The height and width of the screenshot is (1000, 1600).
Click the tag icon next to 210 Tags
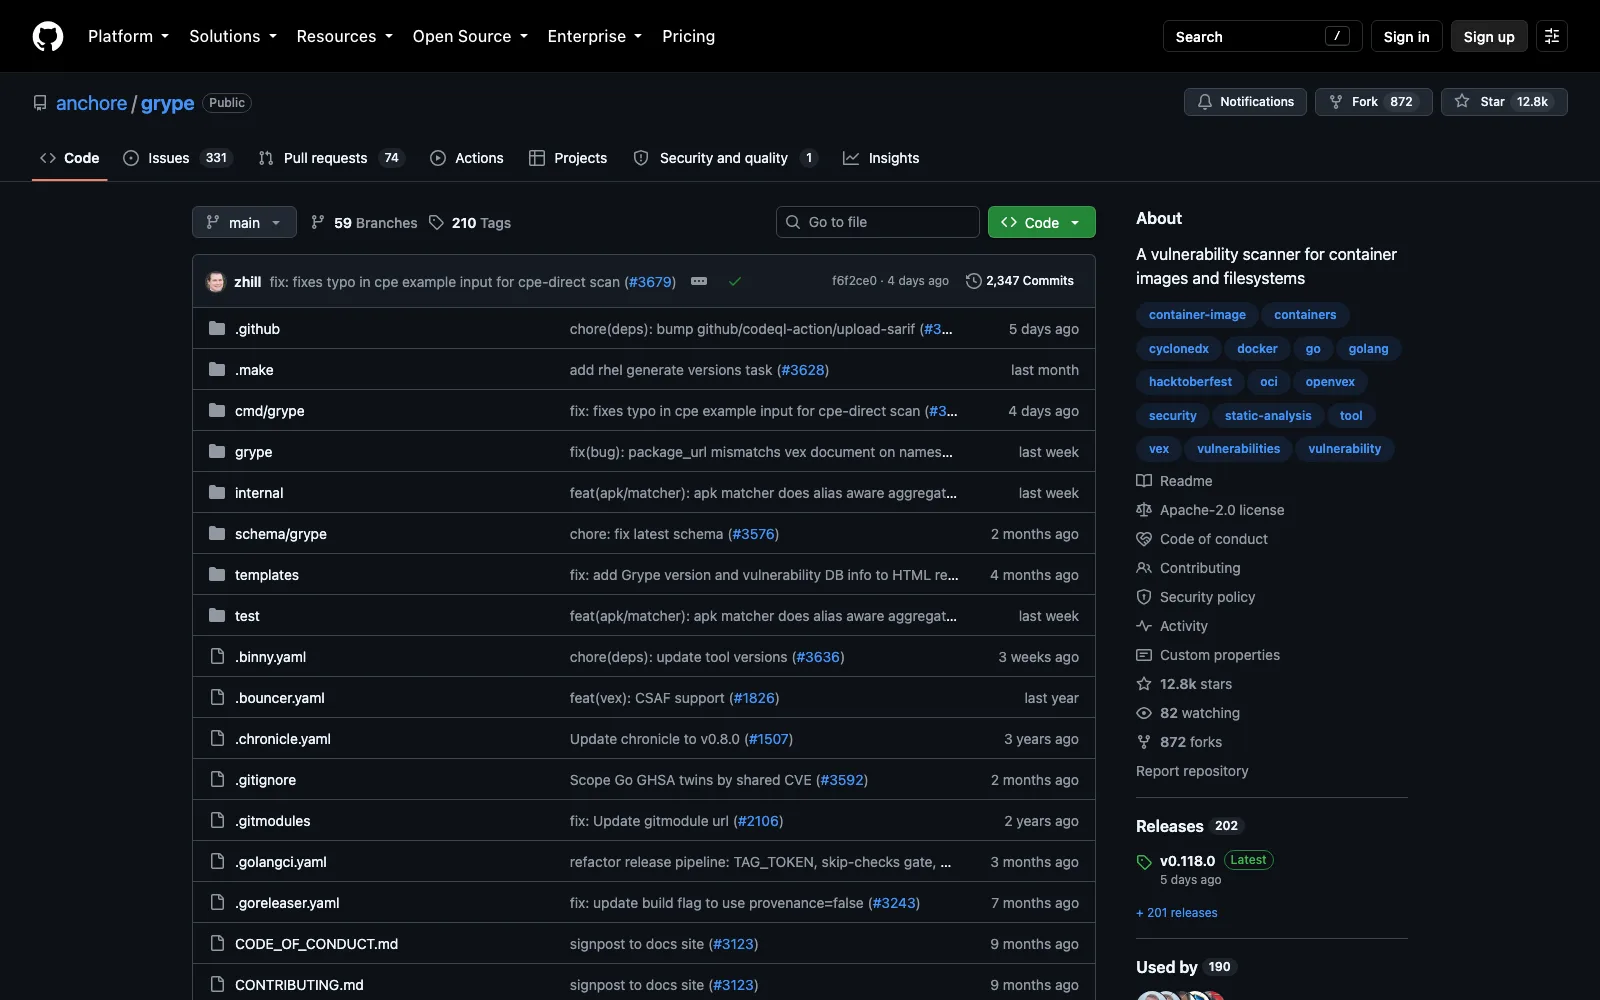[436, 222]
